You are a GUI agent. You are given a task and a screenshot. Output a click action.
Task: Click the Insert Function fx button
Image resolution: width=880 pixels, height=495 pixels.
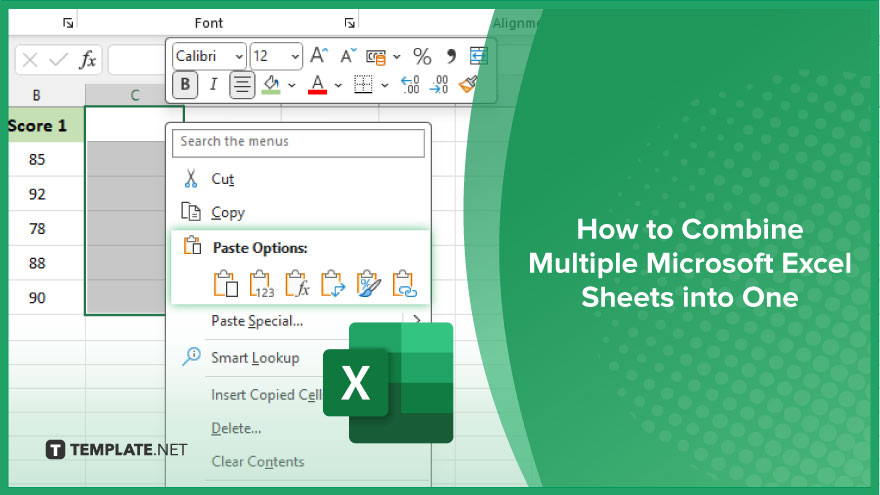coord(88,59)
